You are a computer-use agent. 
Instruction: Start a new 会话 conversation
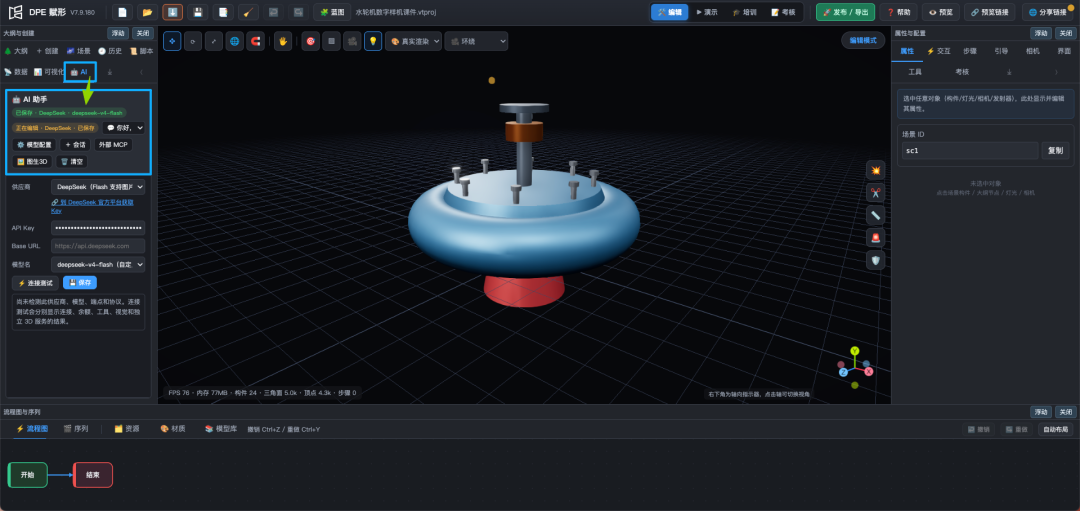pos(75,145)
